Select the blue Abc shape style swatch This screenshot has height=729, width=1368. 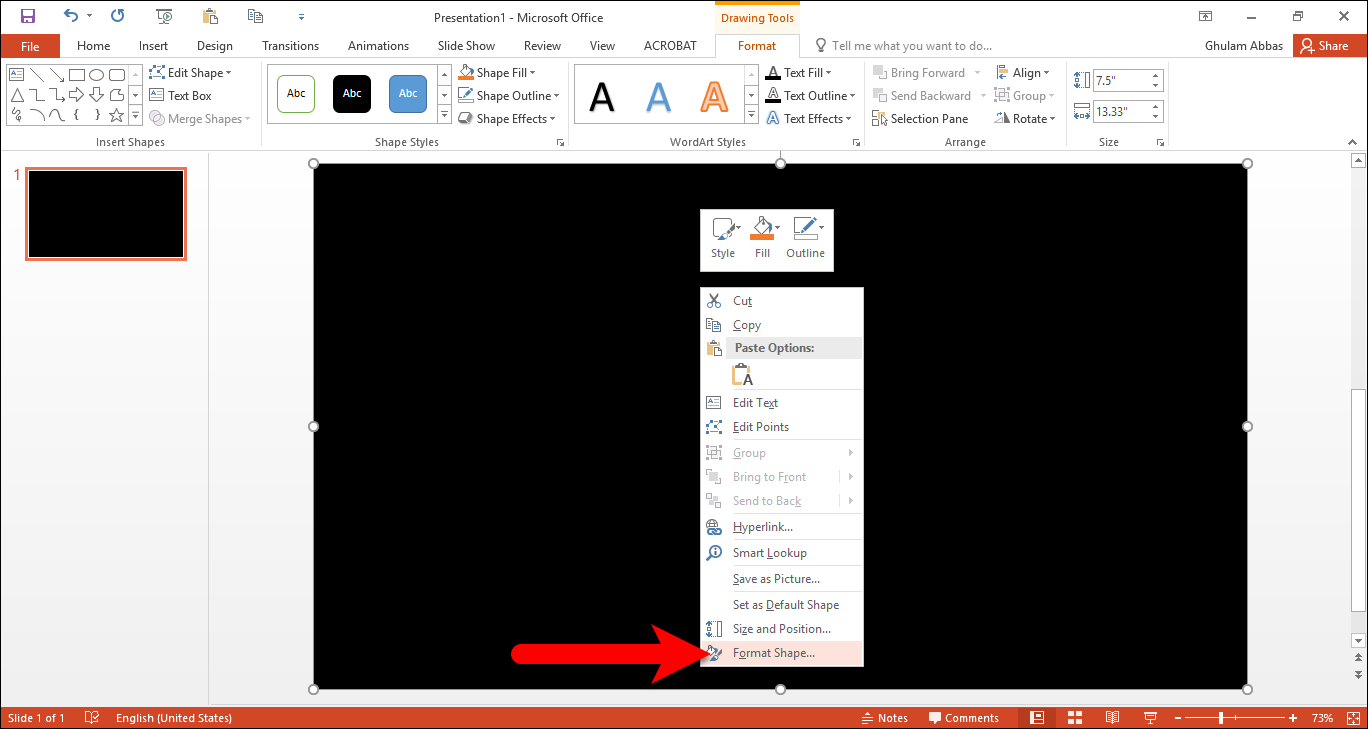click(408, 93)
